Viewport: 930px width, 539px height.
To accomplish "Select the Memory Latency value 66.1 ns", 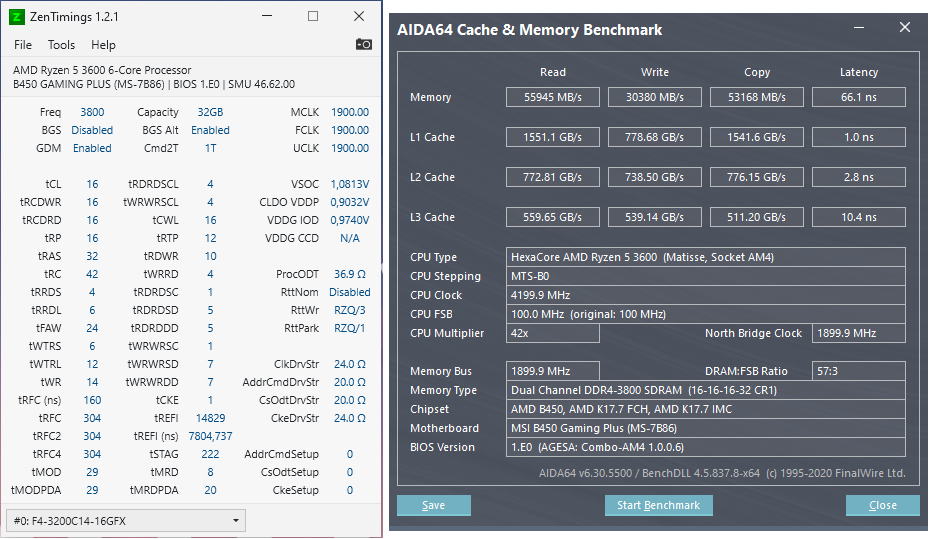I will point(859,97).
